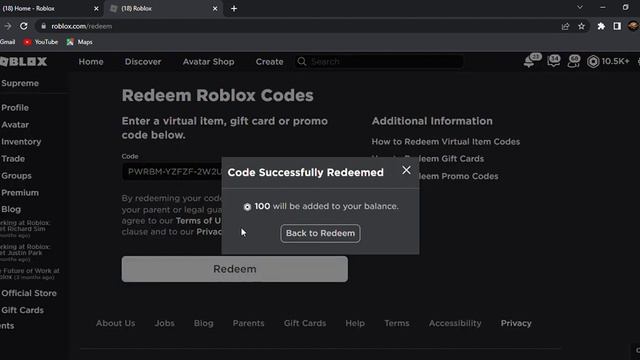The width and height of the screenshot is (640, 360).
Task: Click the Roblox logo
Action: [x=24, y=62]
